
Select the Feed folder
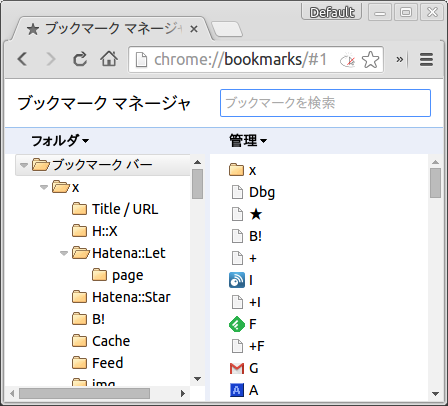pos(98,363)
